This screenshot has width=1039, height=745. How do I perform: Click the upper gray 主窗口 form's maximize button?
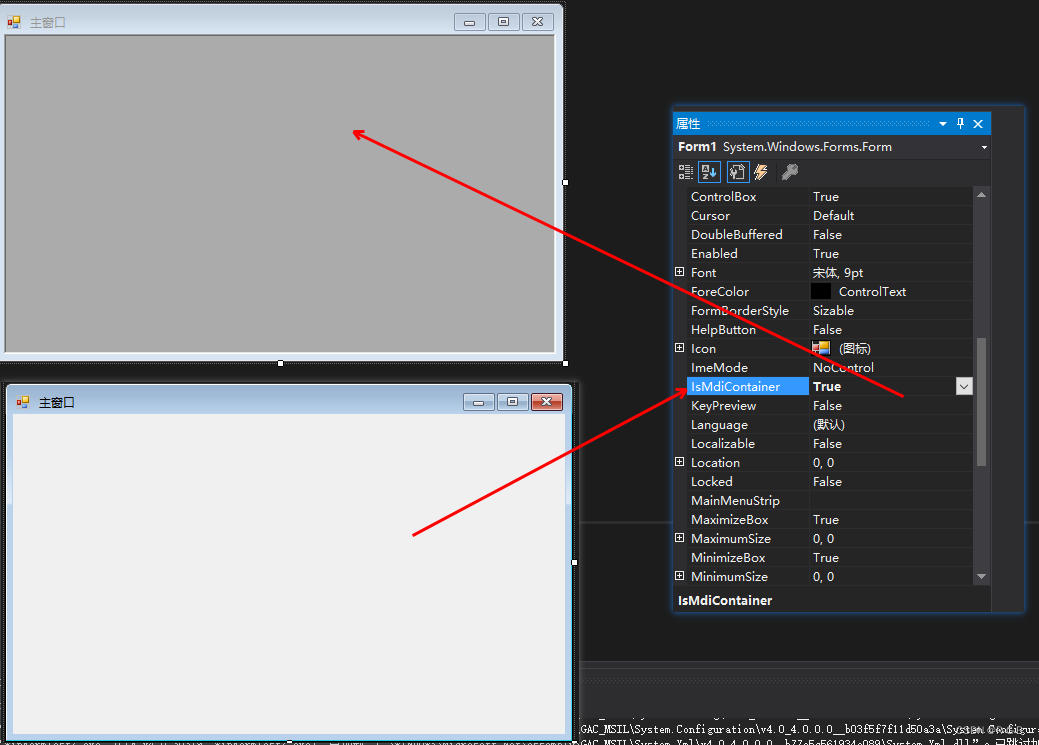[504, 22]
